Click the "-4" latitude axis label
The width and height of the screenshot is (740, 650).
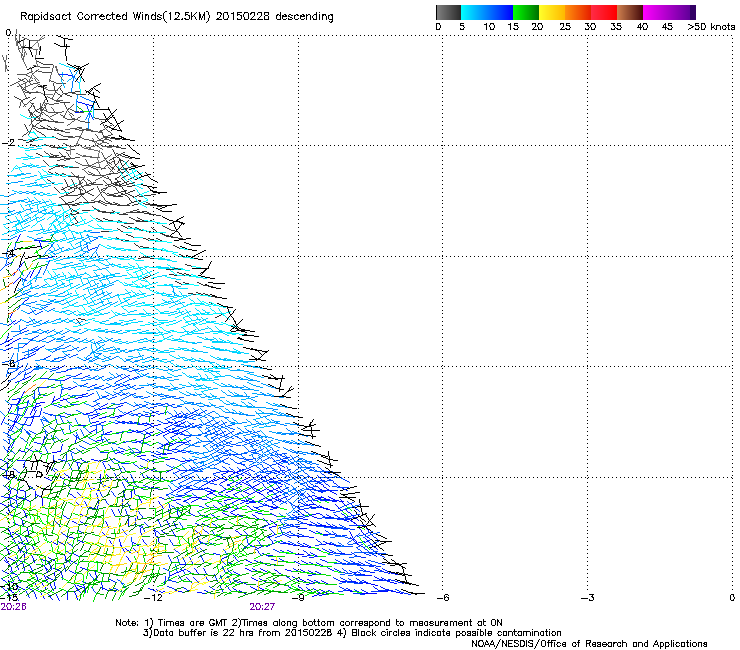[8, 253]
